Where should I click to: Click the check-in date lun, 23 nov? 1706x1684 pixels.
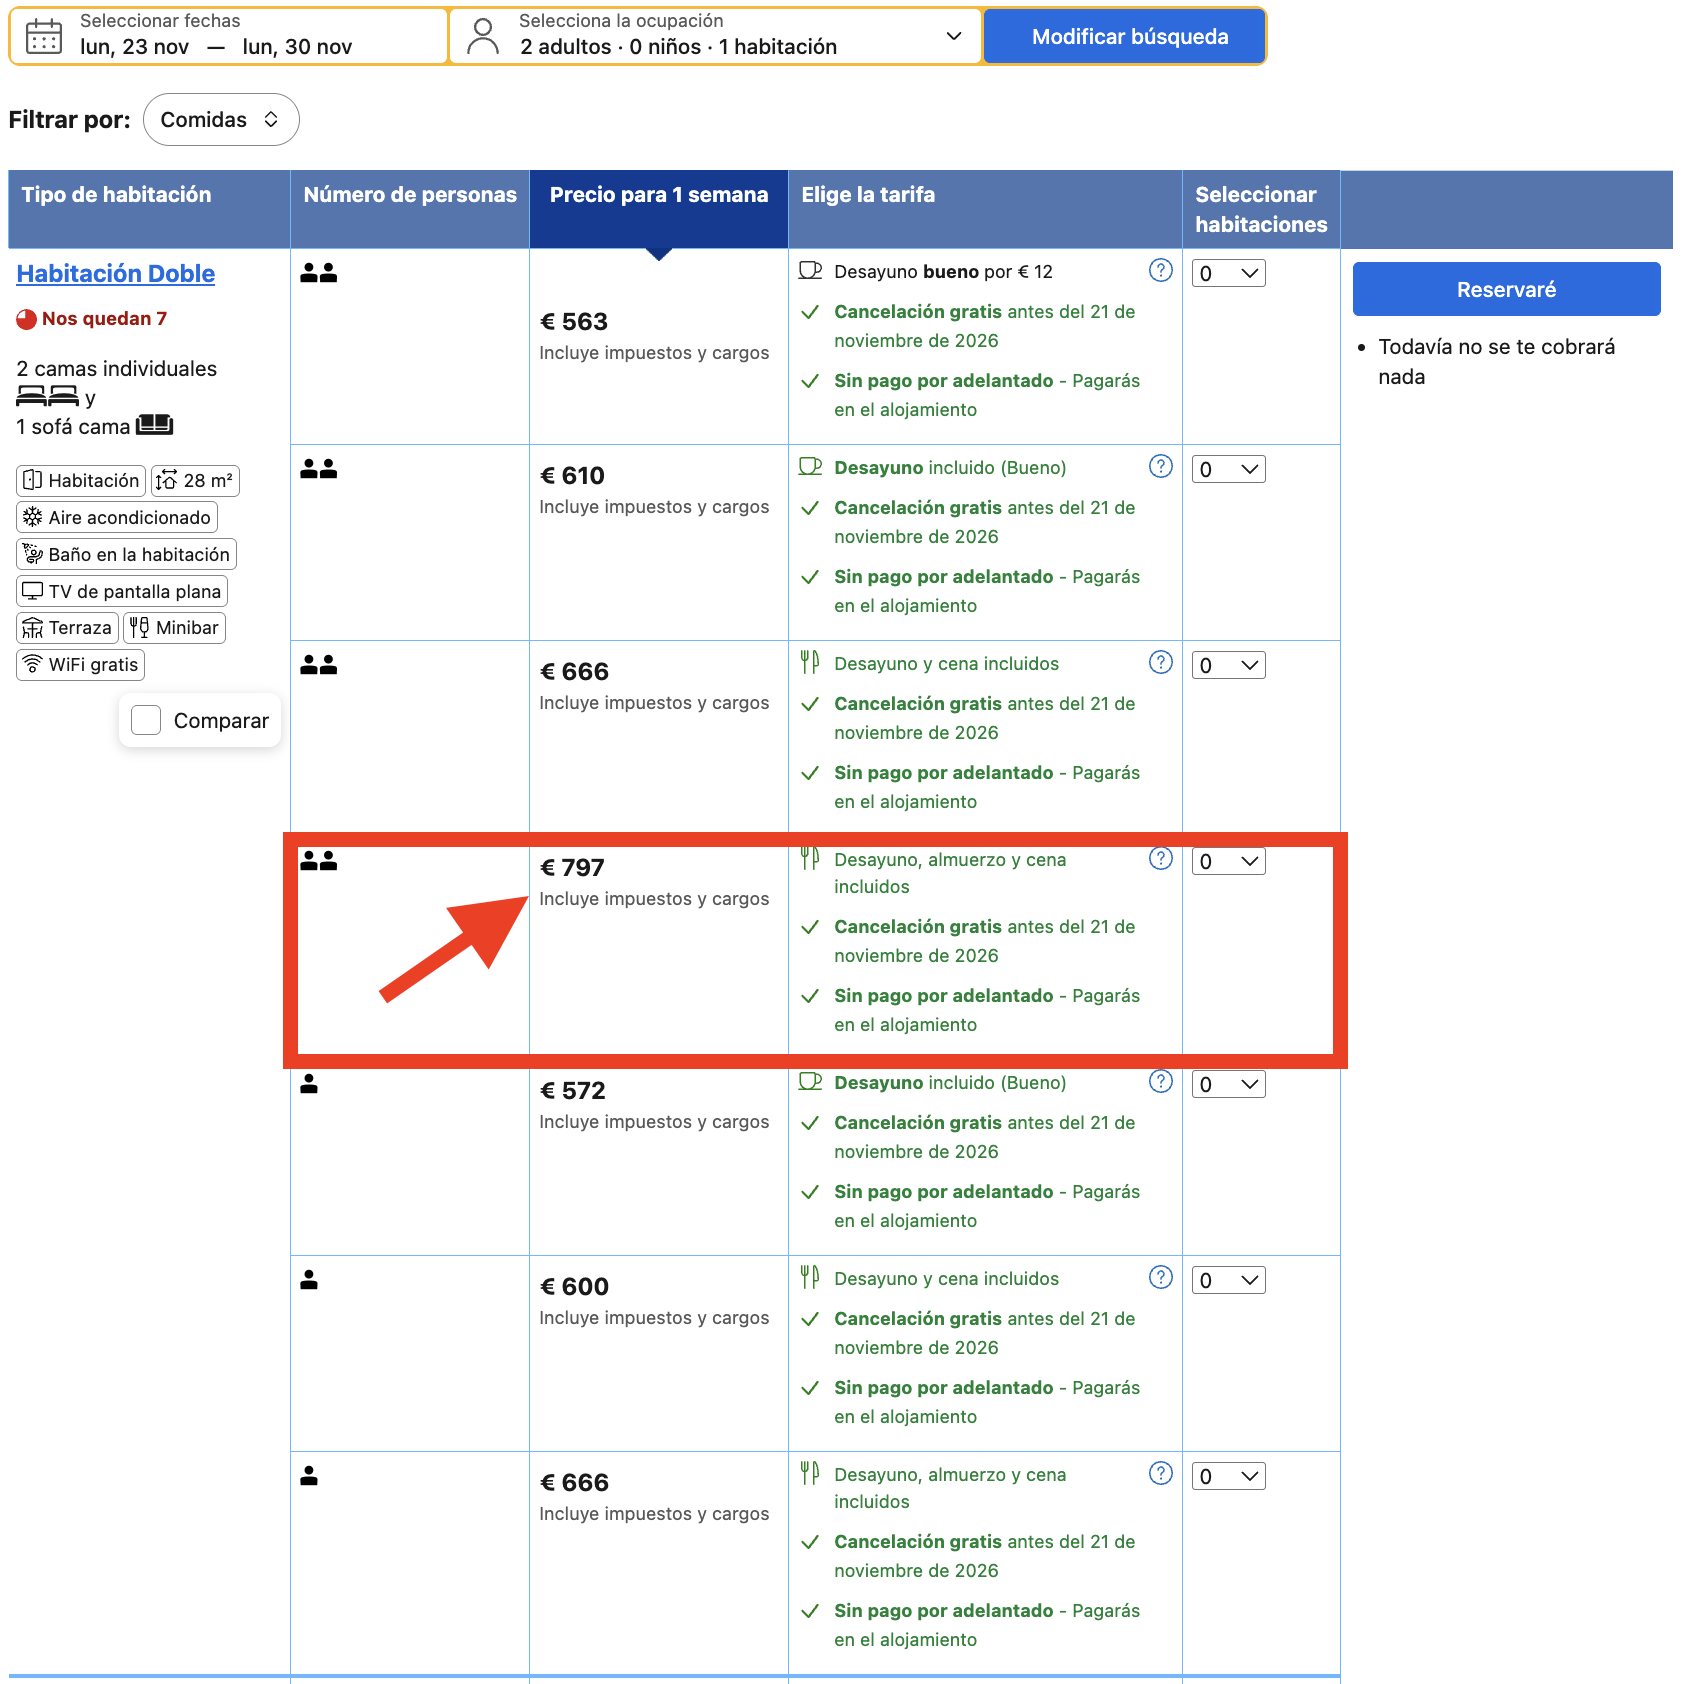(135, 47)
